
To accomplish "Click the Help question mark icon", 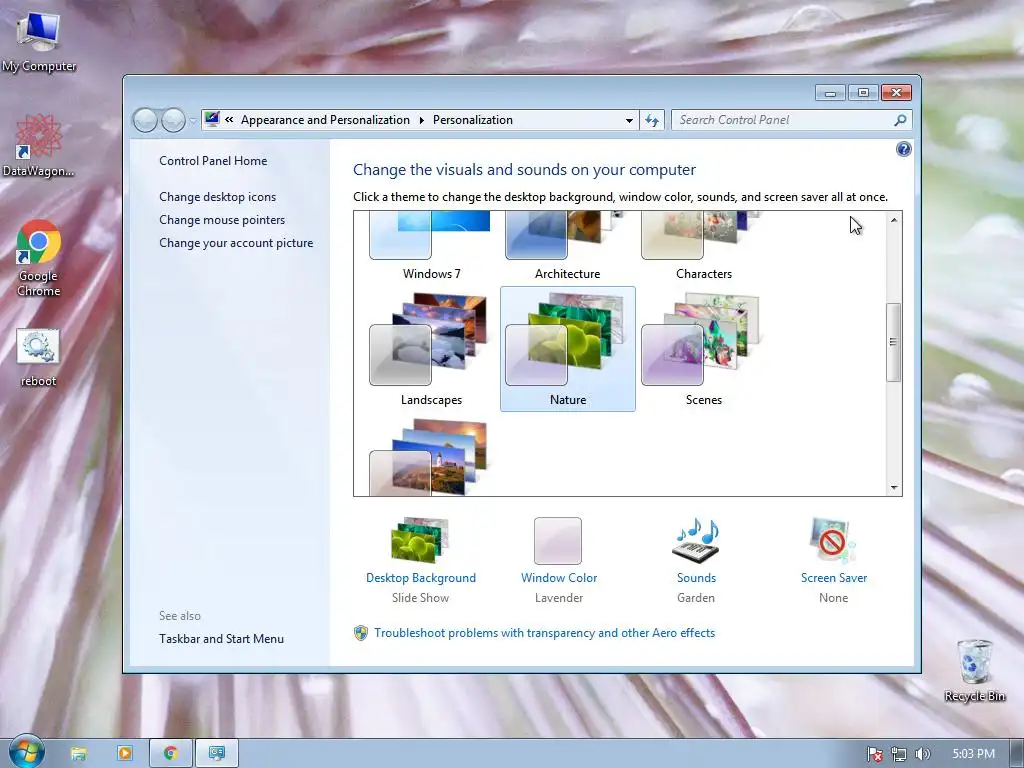I will (x=903, y=150).
